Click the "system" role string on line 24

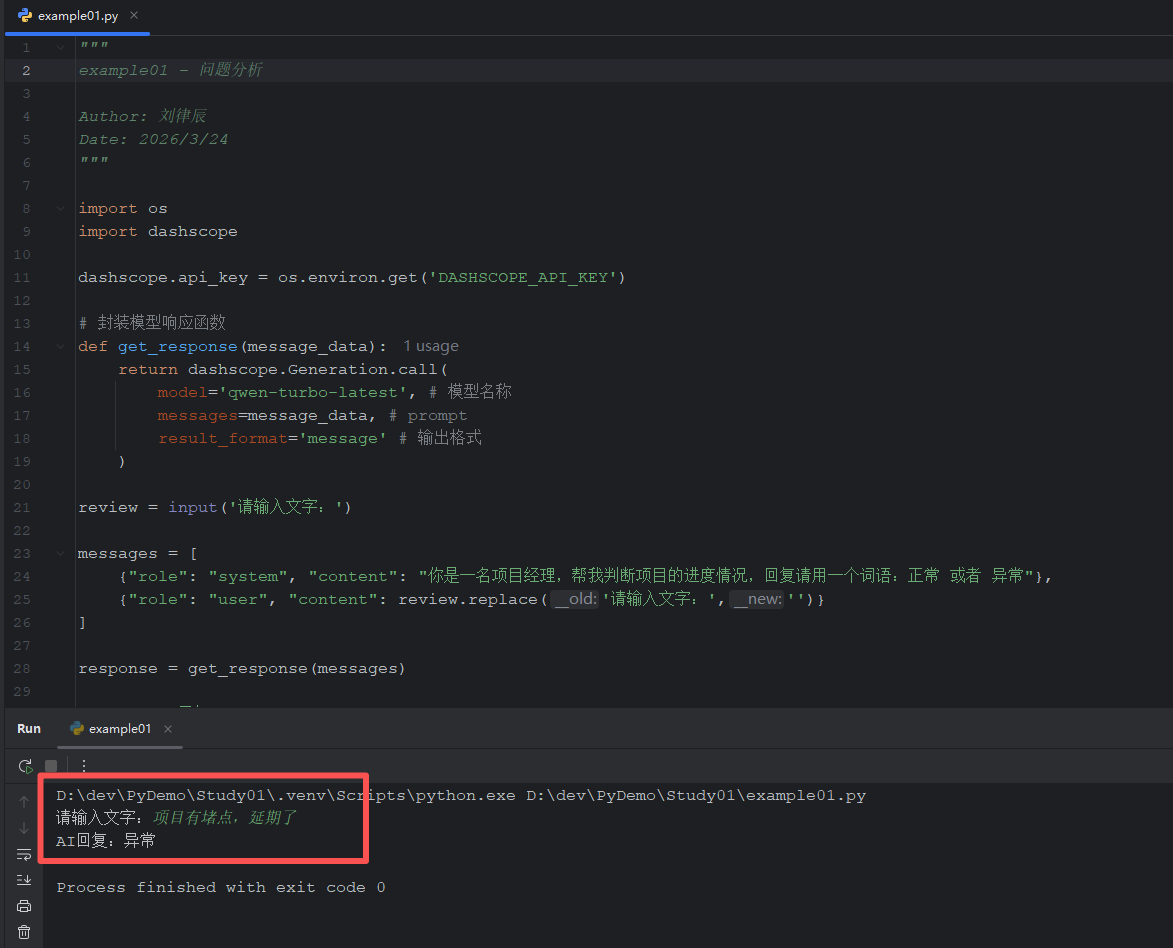(x=248, y=576)
